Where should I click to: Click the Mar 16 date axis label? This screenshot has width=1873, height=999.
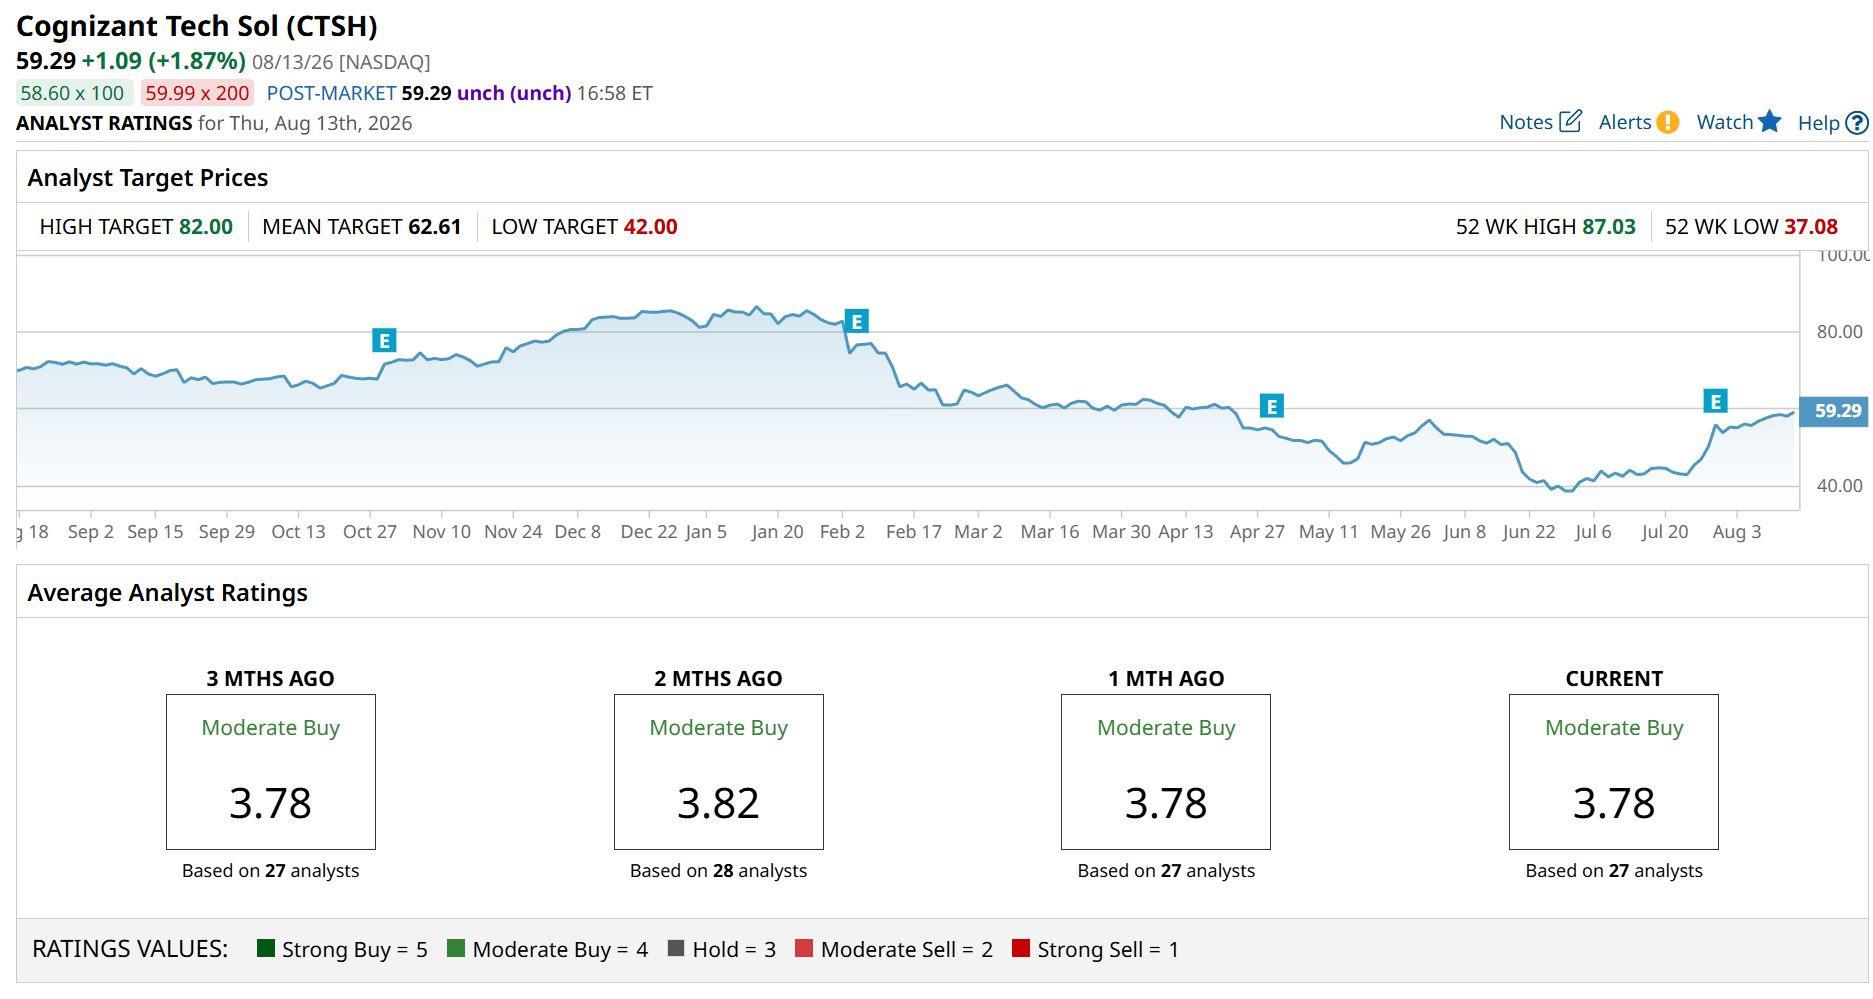coord(1050,532)
